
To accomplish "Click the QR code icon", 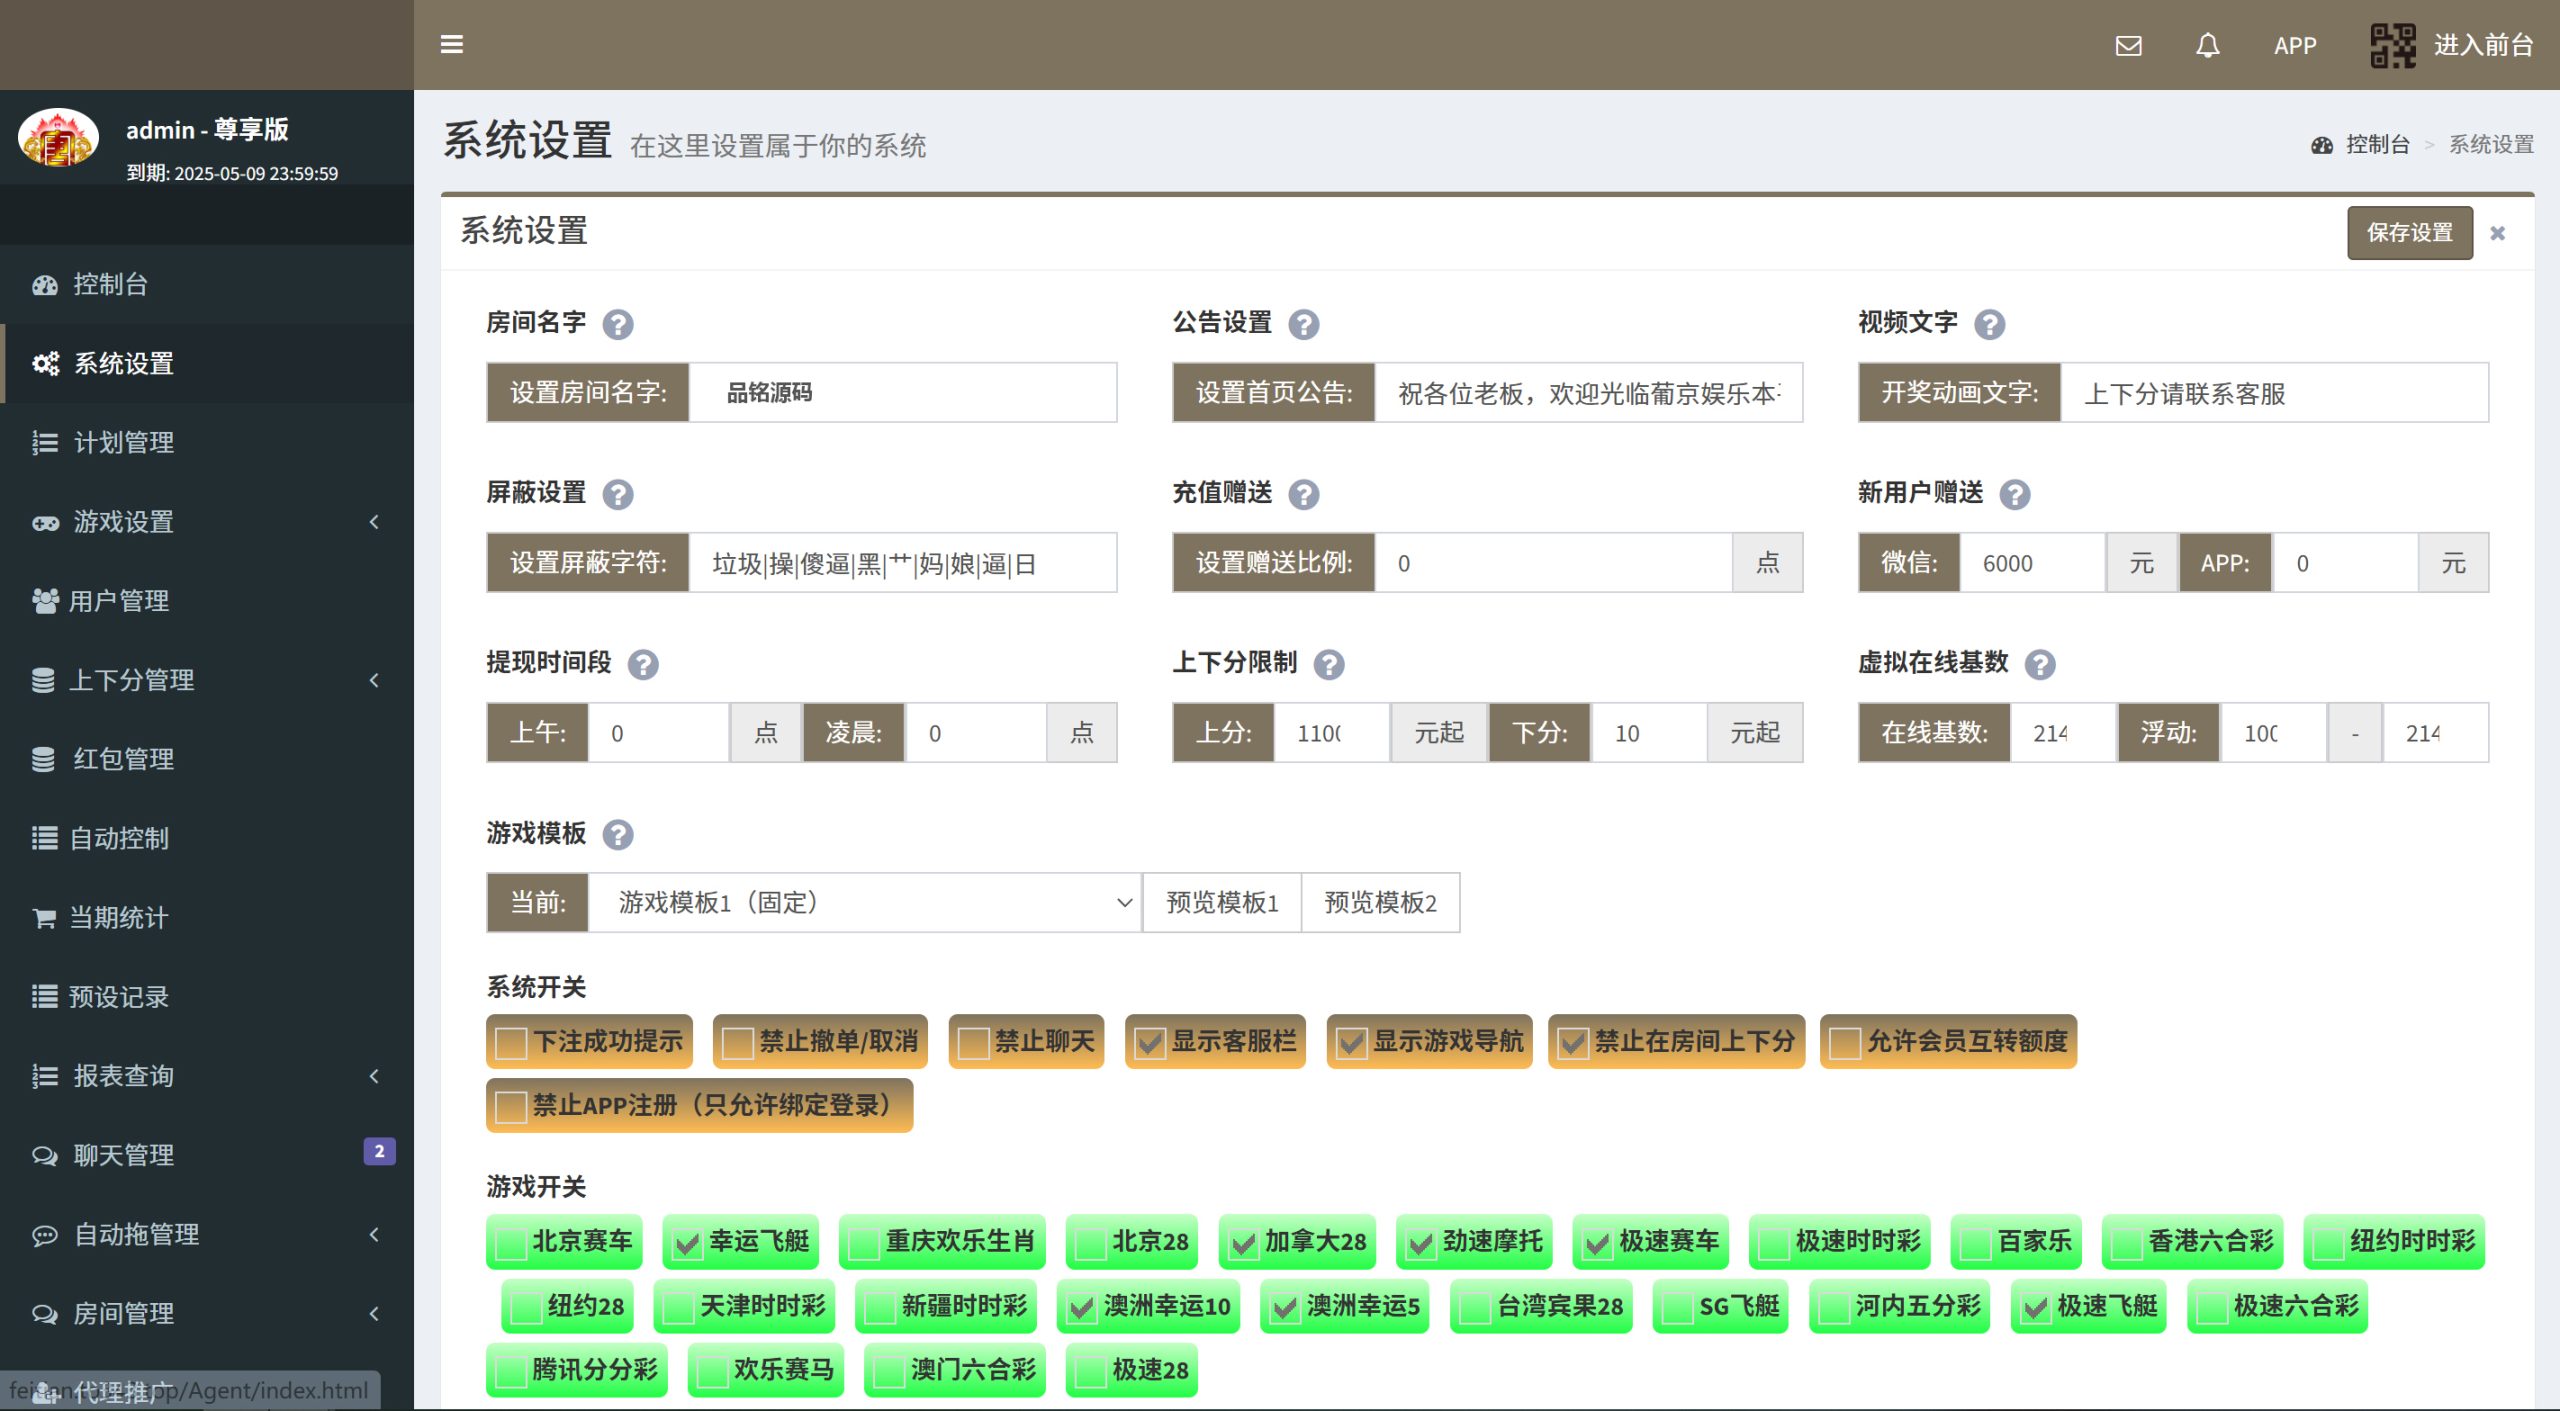I will tap(2393, 45).
